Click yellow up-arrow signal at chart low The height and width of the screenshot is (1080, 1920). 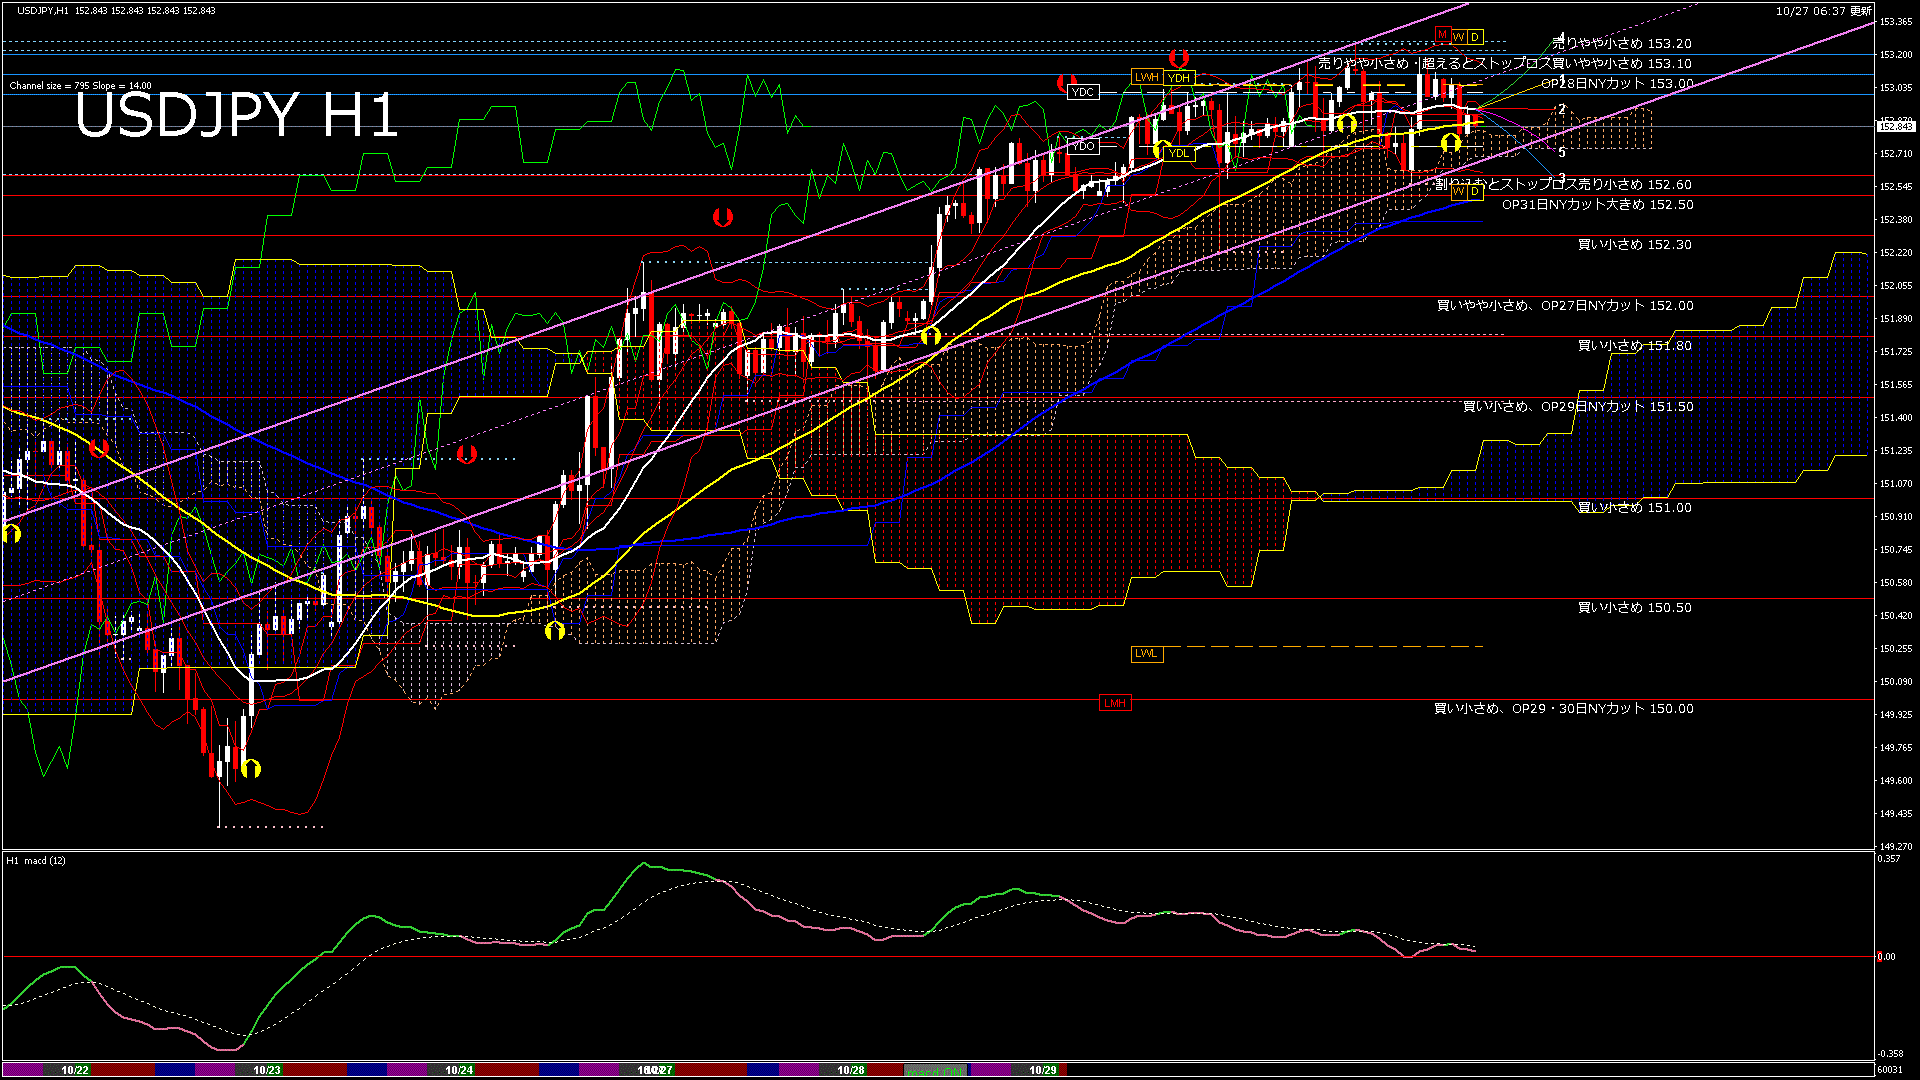[x=251, y=768]
